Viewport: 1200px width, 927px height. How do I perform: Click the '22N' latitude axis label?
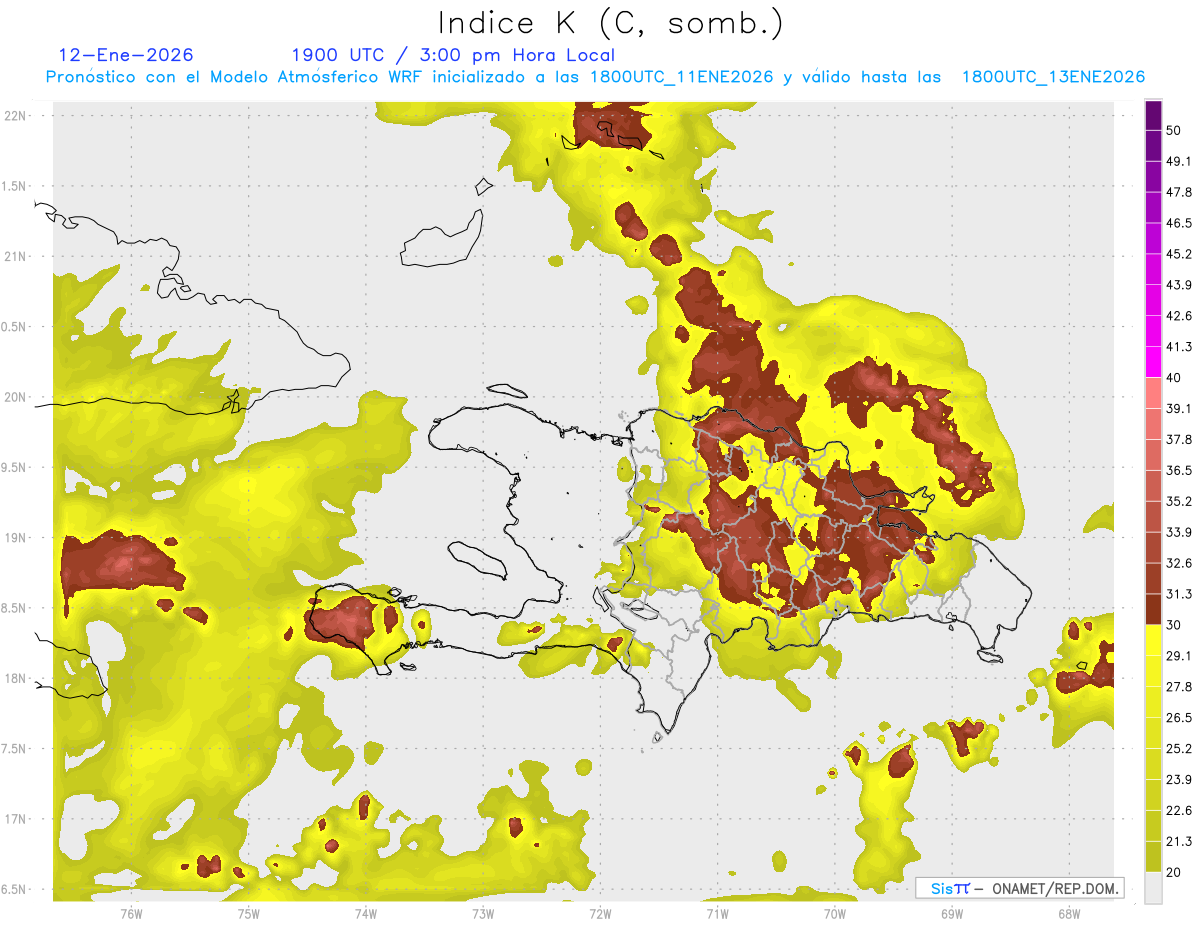[x=17, y=115]
